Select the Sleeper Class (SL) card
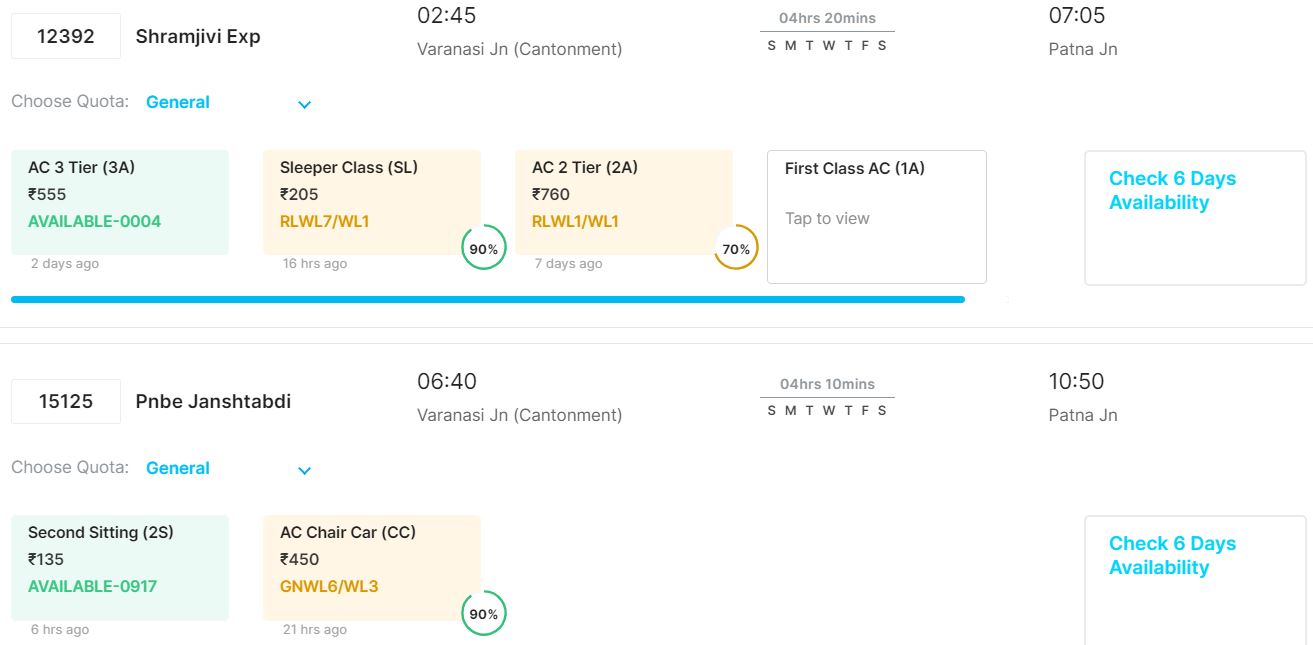The height and width of the screenshot is (645, 1313). pyautogui.click(x=372, y=202)
